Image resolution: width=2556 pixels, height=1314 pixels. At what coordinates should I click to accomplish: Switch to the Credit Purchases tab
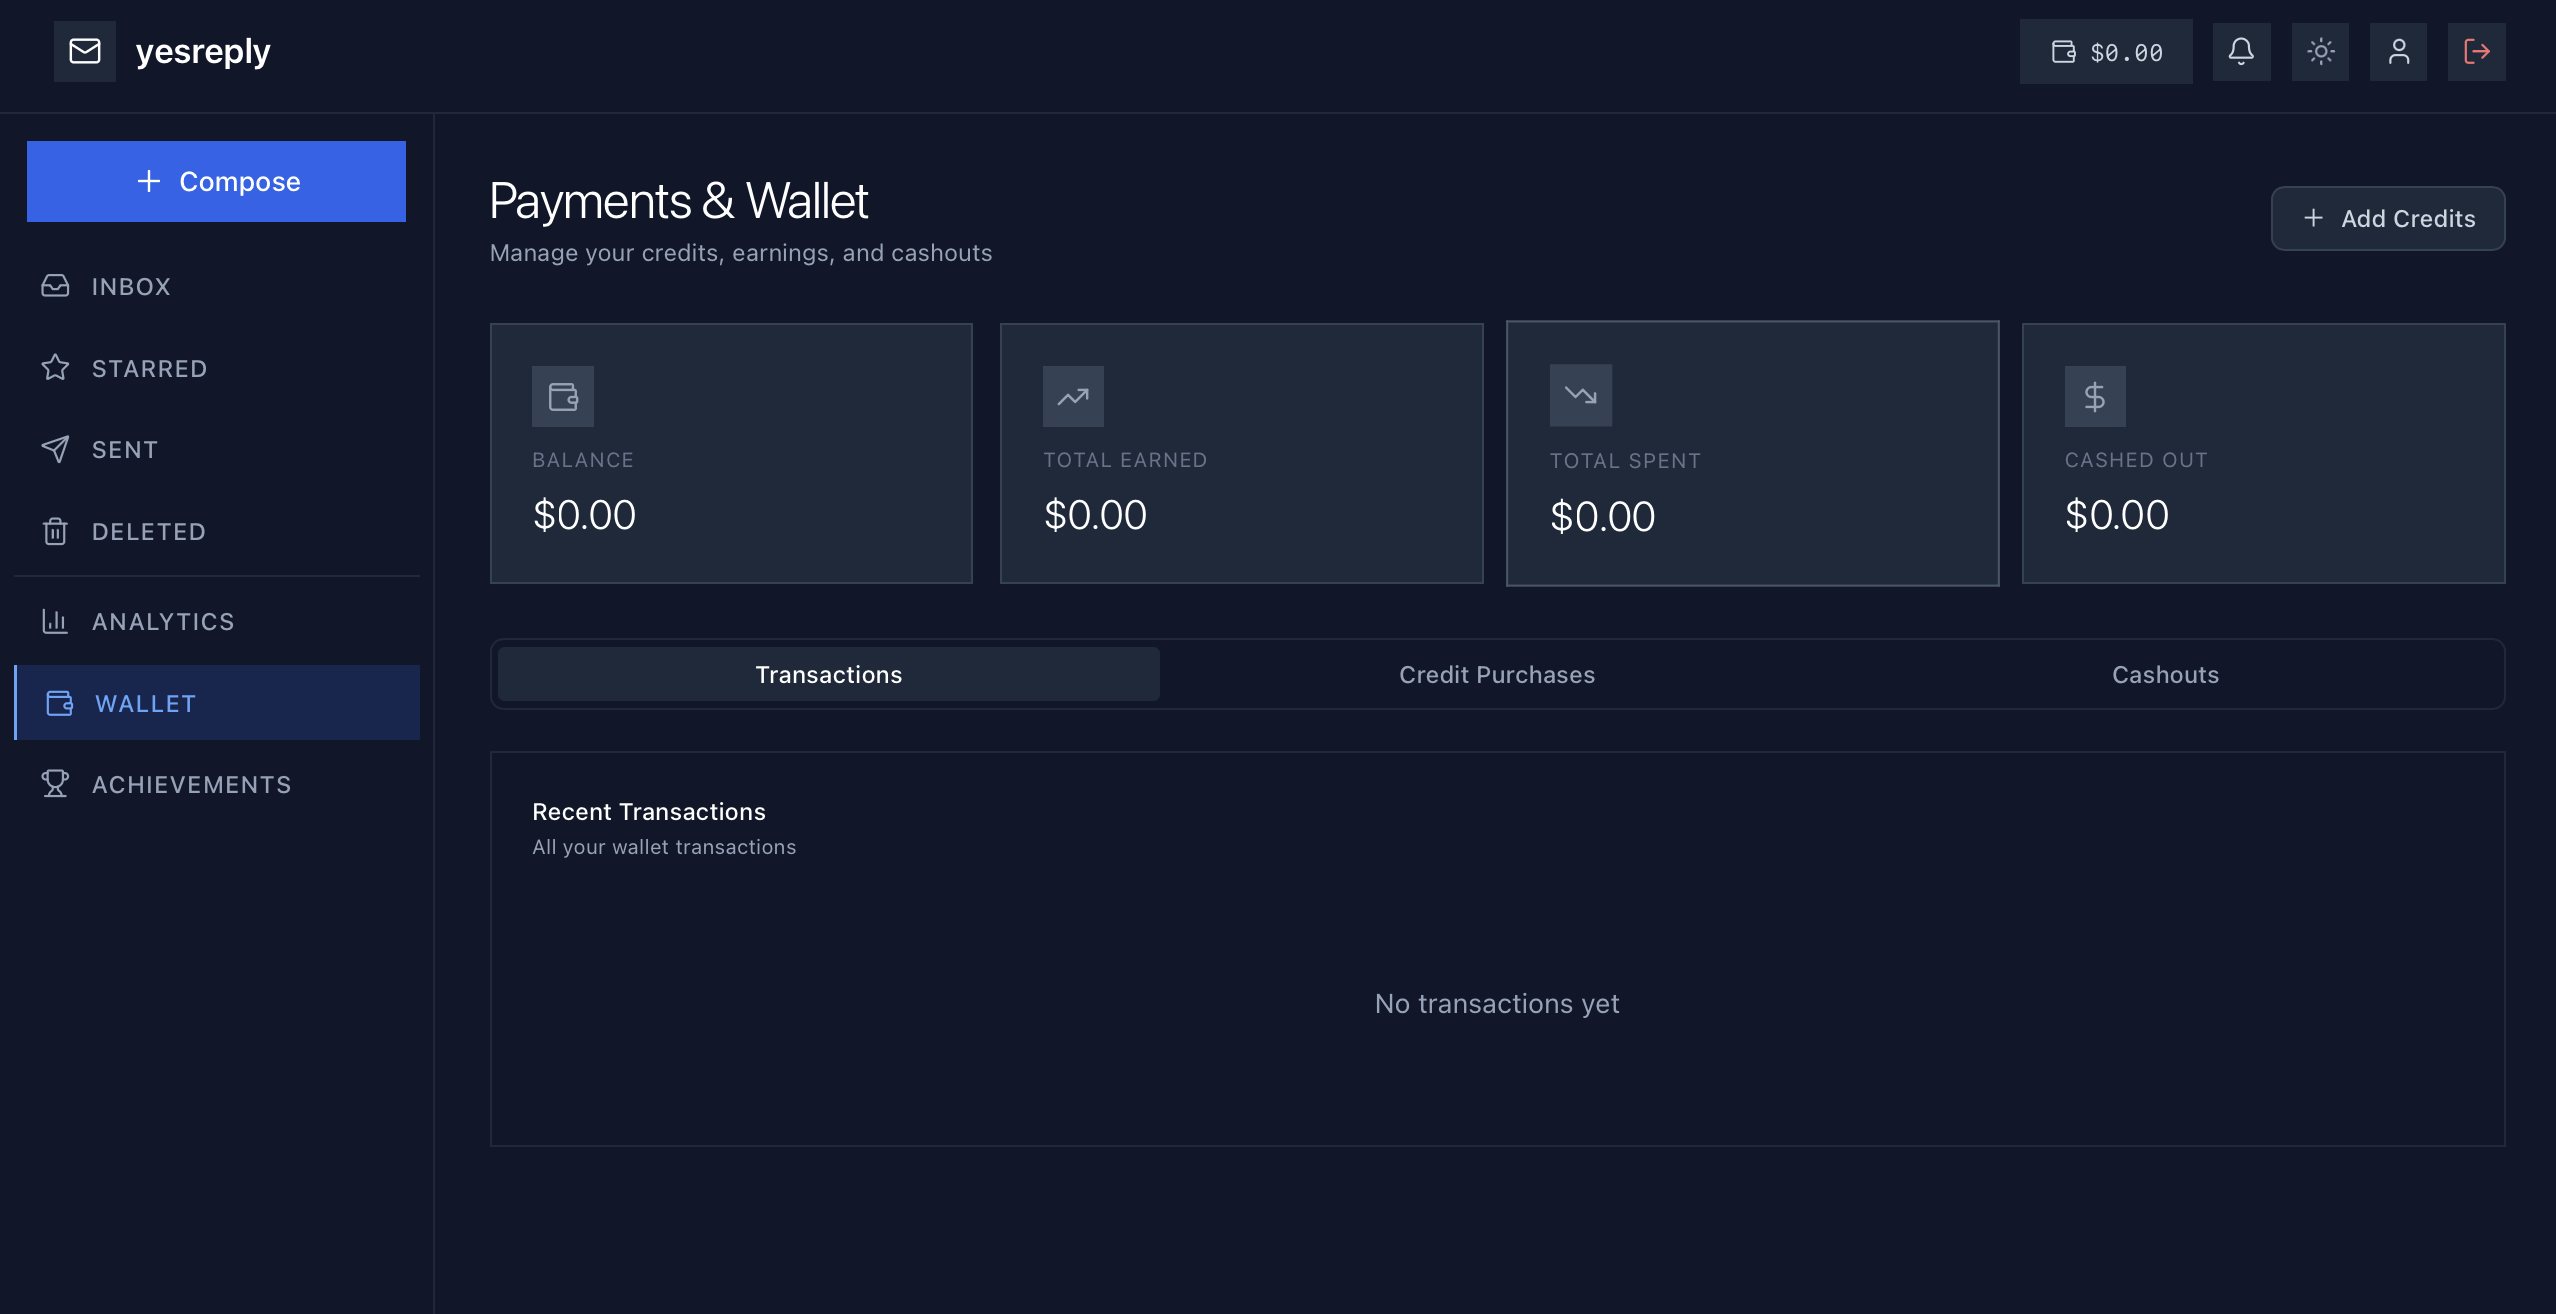pyautogui.click(x=1496, y=675)
